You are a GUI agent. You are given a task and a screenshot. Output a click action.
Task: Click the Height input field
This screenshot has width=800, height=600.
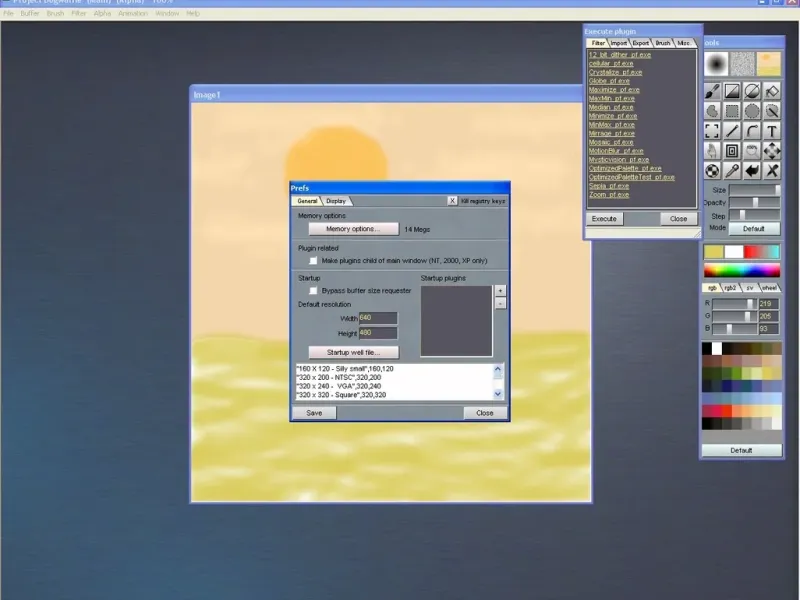(x=378, y=333)
